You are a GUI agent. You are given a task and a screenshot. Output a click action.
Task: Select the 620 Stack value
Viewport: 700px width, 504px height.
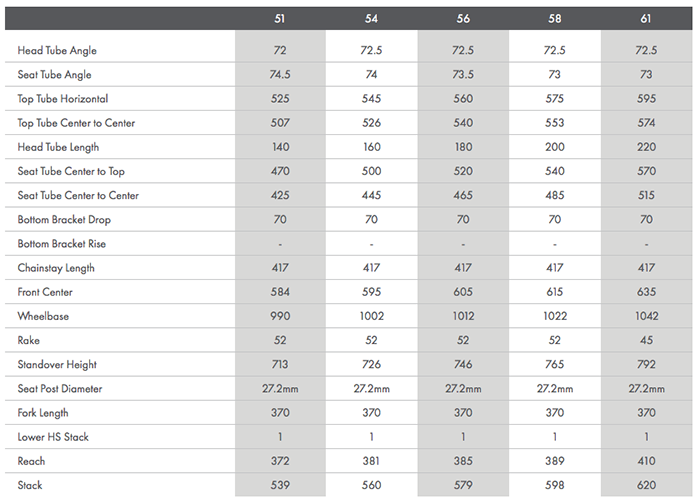[x=646, y=485]
